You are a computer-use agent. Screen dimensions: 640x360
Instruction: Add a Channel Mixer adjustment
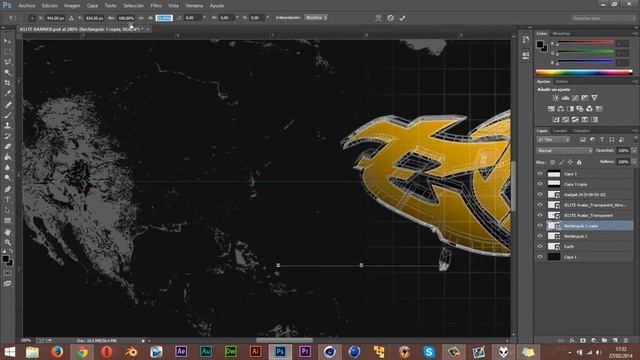(x=589, y=109)
